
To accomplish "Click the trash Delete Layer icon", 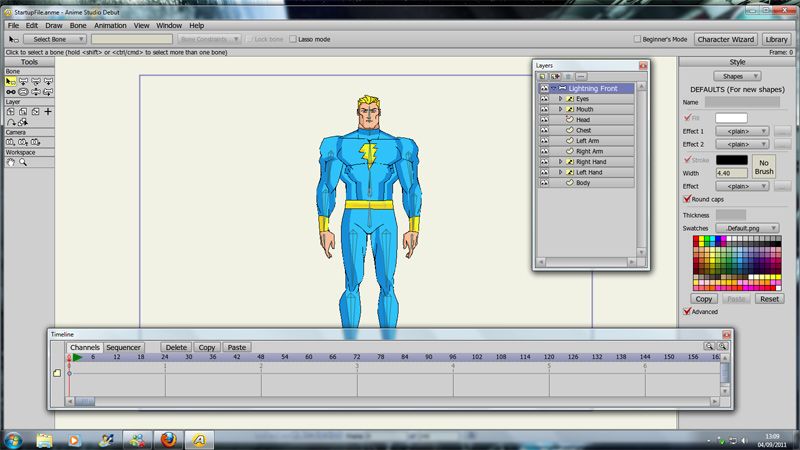I will tap(568, 76).
